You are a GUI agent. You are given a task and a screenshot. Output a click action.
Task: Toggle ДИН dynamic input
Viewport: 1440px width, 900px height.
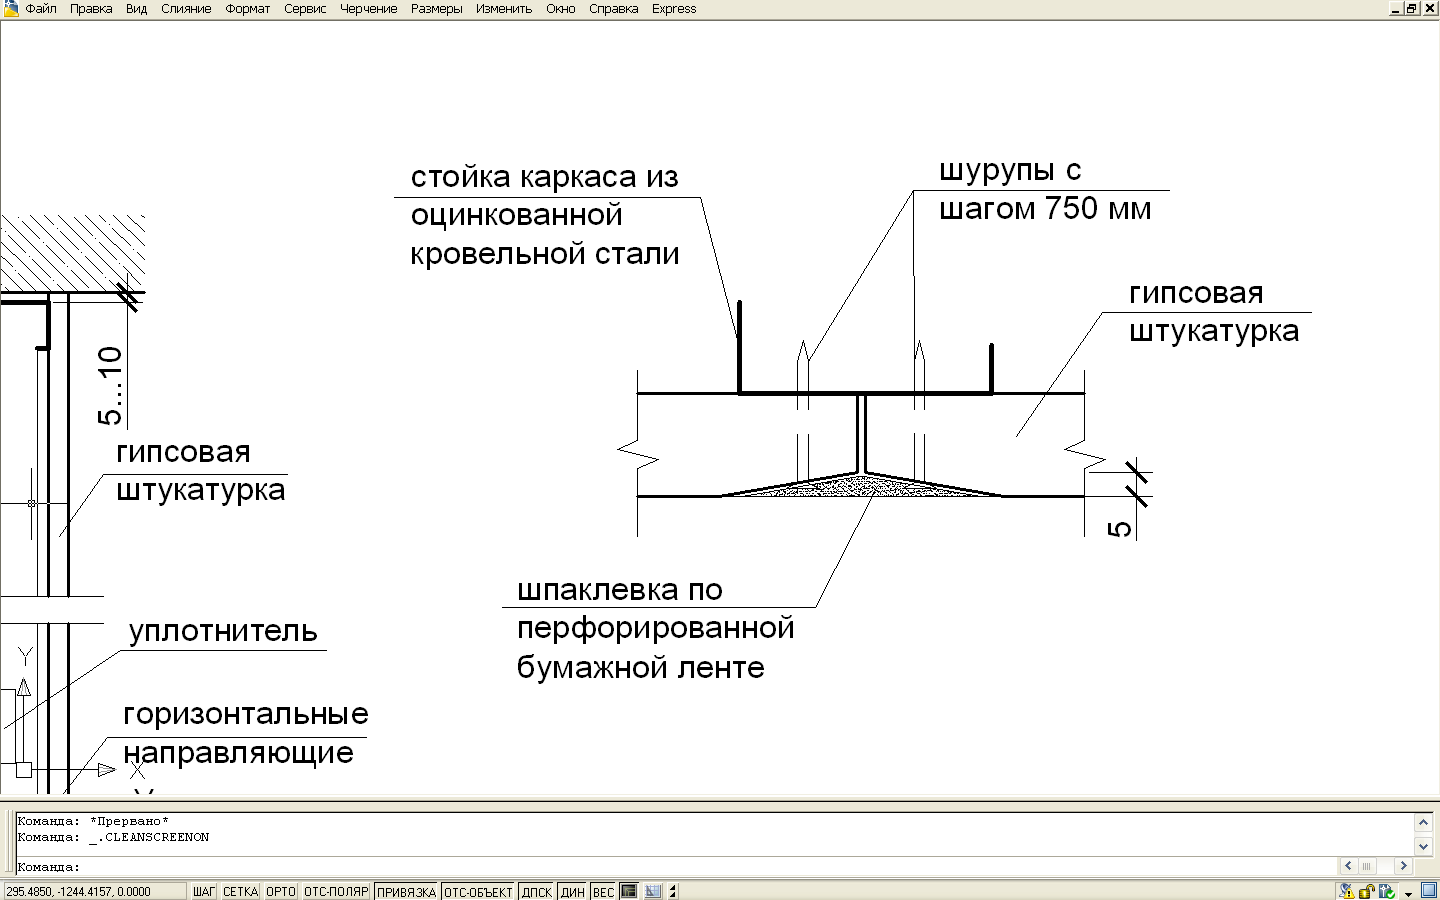[573, 892]
